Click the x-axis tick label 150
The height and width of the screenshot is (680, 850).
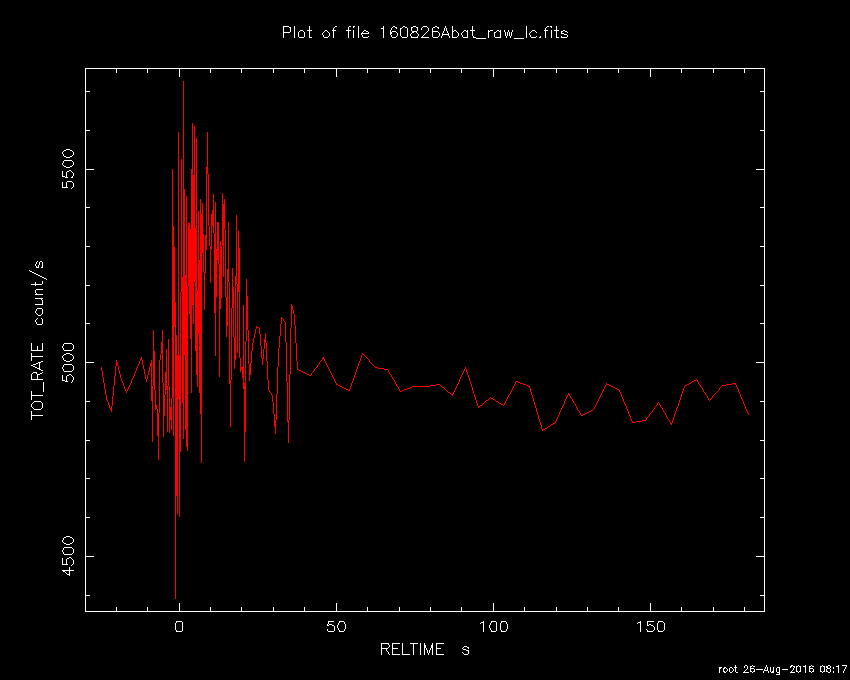click(x=649, y=627)
